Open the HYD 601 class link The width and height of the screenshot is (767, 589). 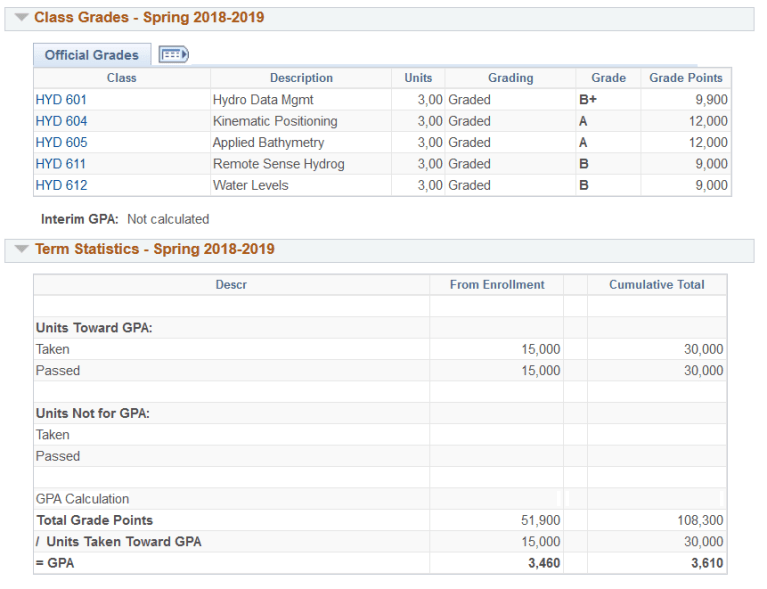click(61, 100)
